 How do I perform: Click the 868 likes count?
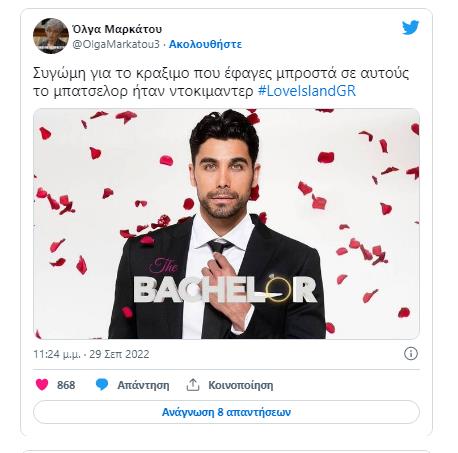[x=66, y=385]
